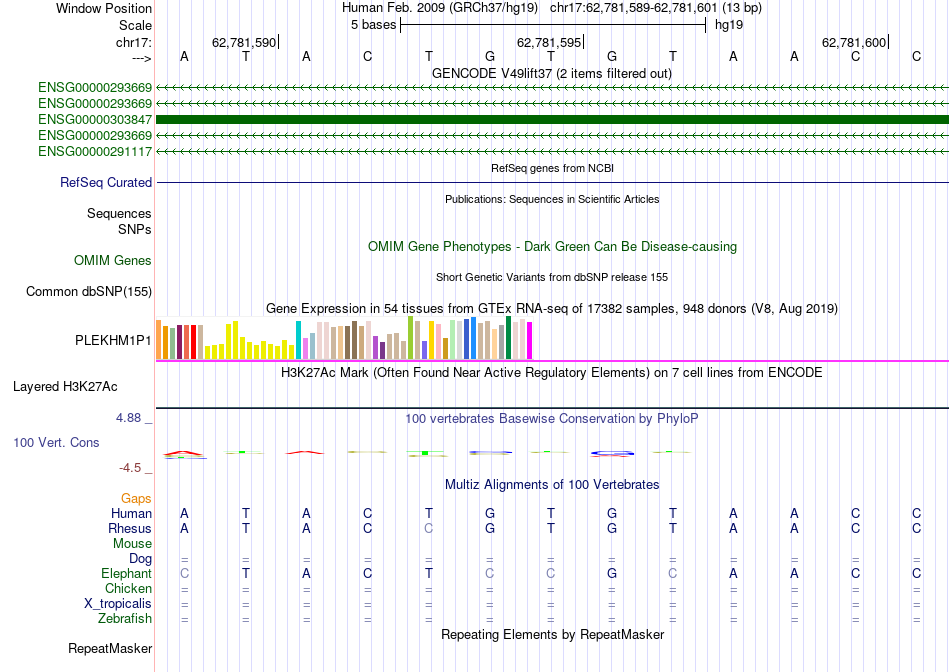Click the -4.5 PhyloP lower limit
The height and width of the screenshot is (672, 950).
point(130,468)
